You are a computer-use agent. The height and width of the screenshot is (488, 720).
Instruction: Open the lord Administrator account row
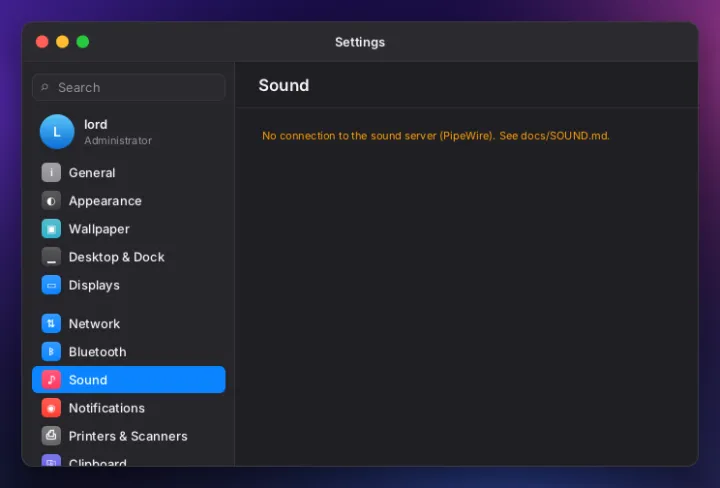click(x=129, y=132)
